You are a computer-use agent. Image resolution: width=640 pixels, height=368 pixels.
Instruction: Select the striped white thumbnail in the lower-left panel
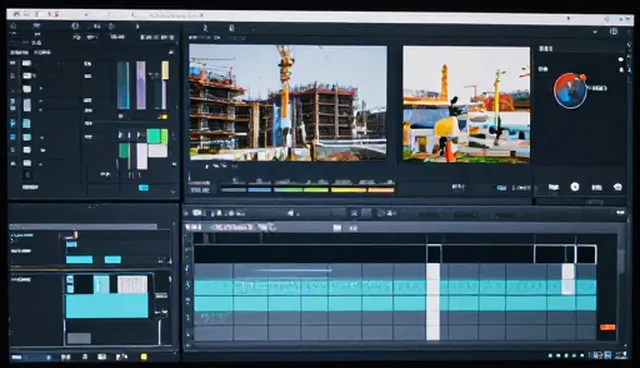tap(132, 284)
